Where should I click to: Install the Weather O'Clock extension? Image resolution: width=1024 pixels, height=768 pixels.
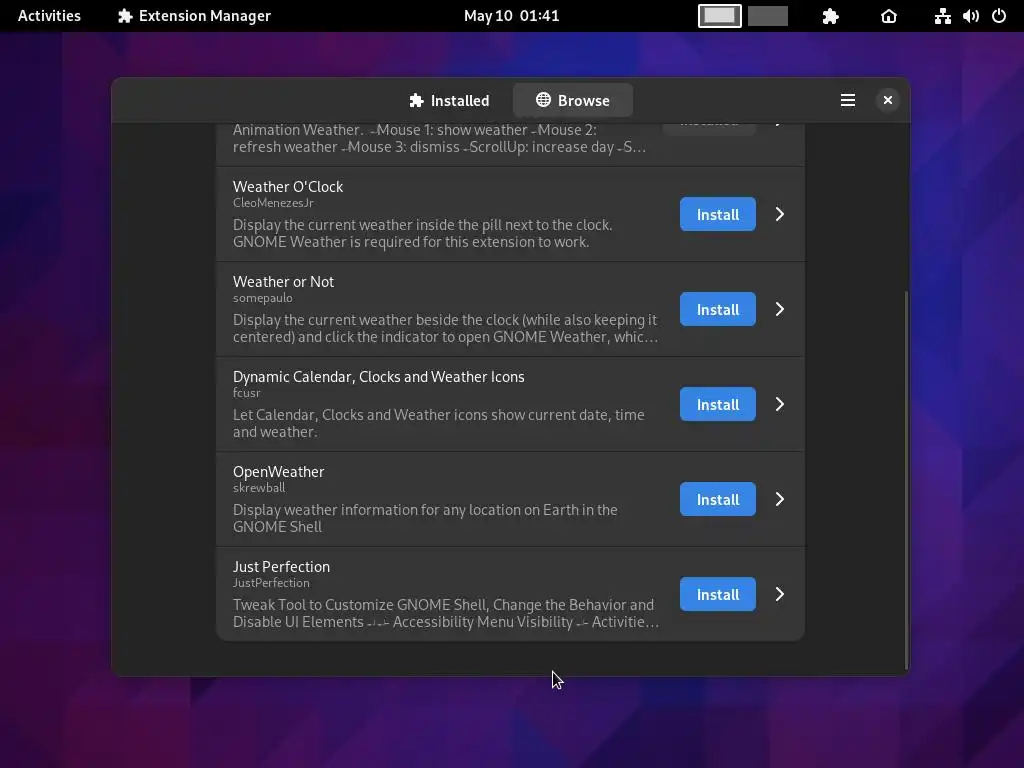[718, 214]
